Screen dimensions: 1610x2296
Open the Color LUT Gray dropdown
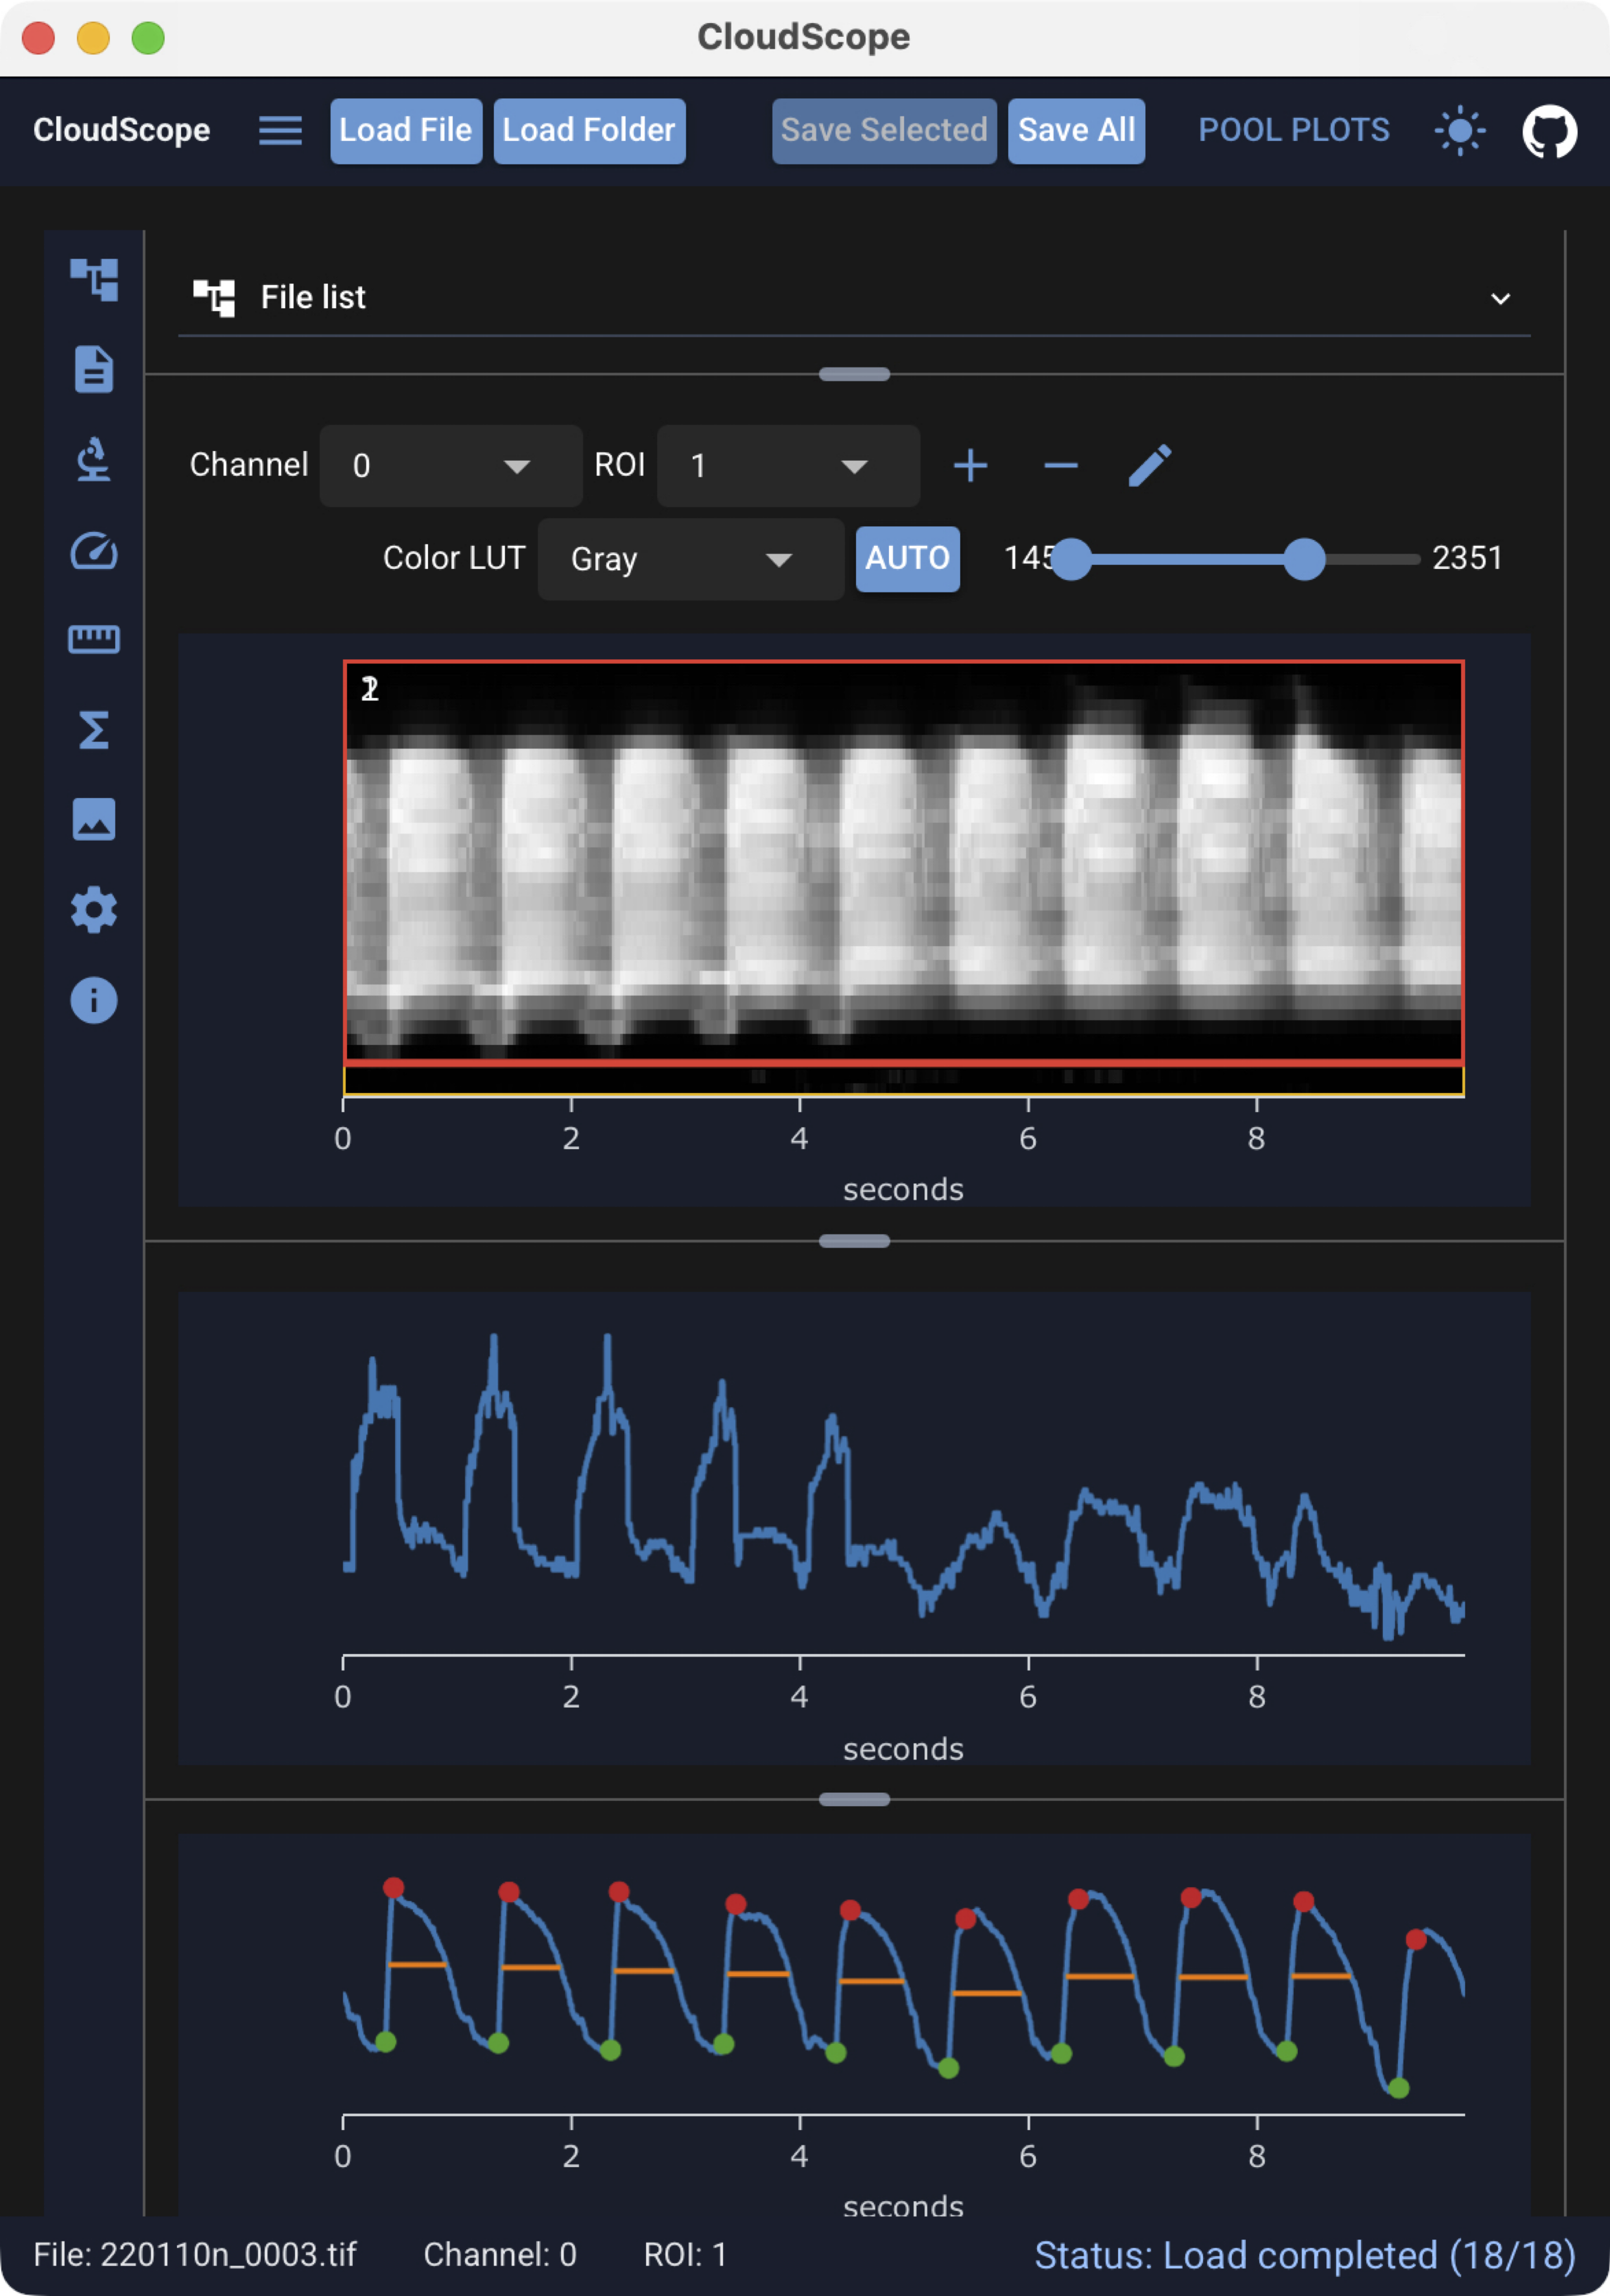[x=691, y=559]
